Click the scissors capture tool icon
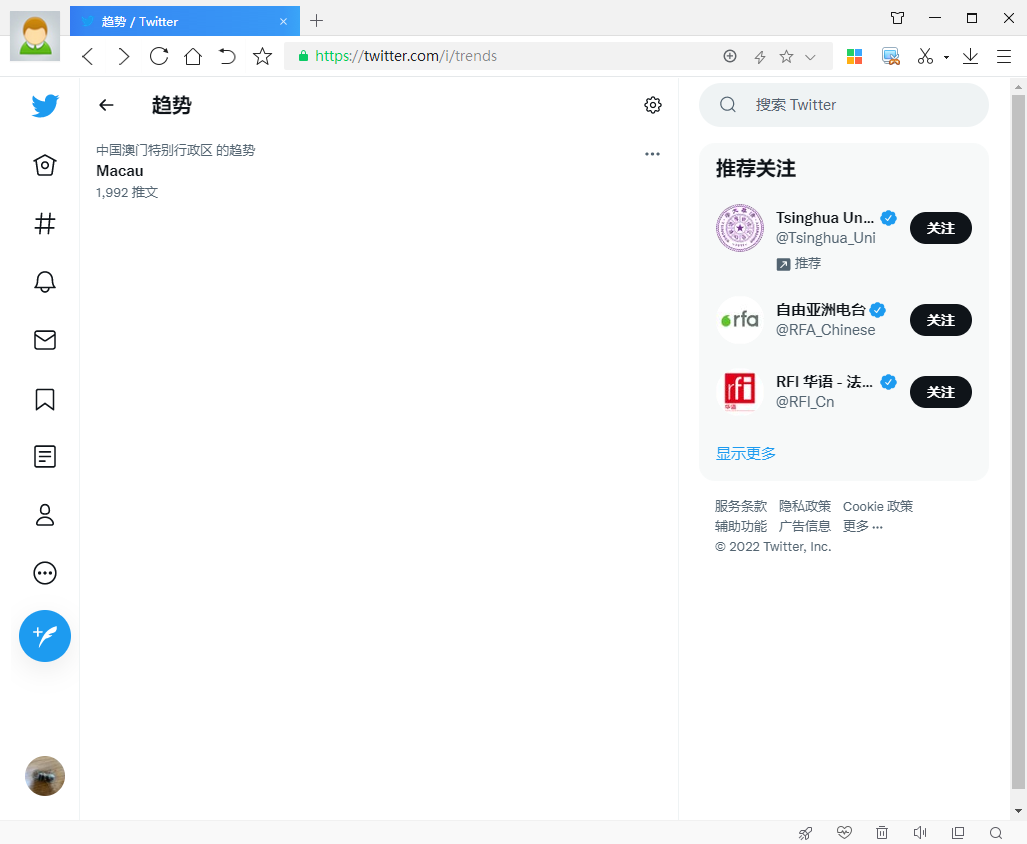 coord(925,56)
